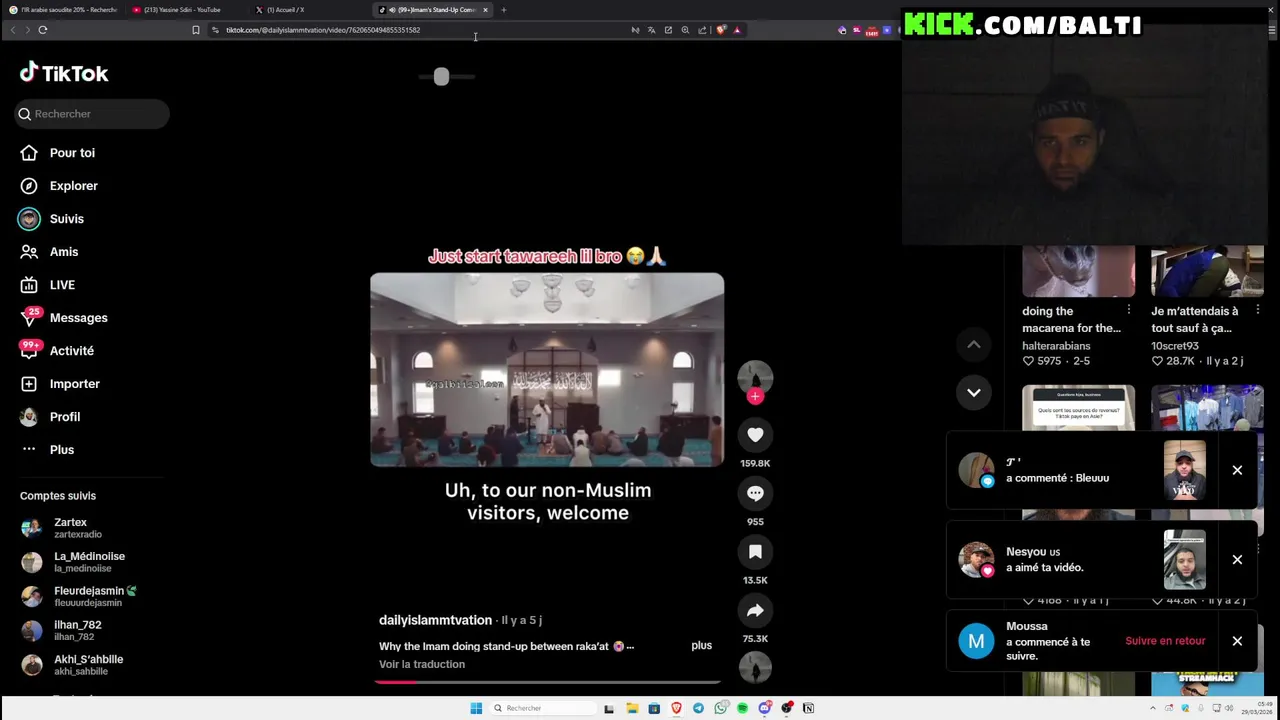Switch to Yassine Sdiri YouTube tab
This screenshot has height=720, width=1280.
(x=184, y=10)
